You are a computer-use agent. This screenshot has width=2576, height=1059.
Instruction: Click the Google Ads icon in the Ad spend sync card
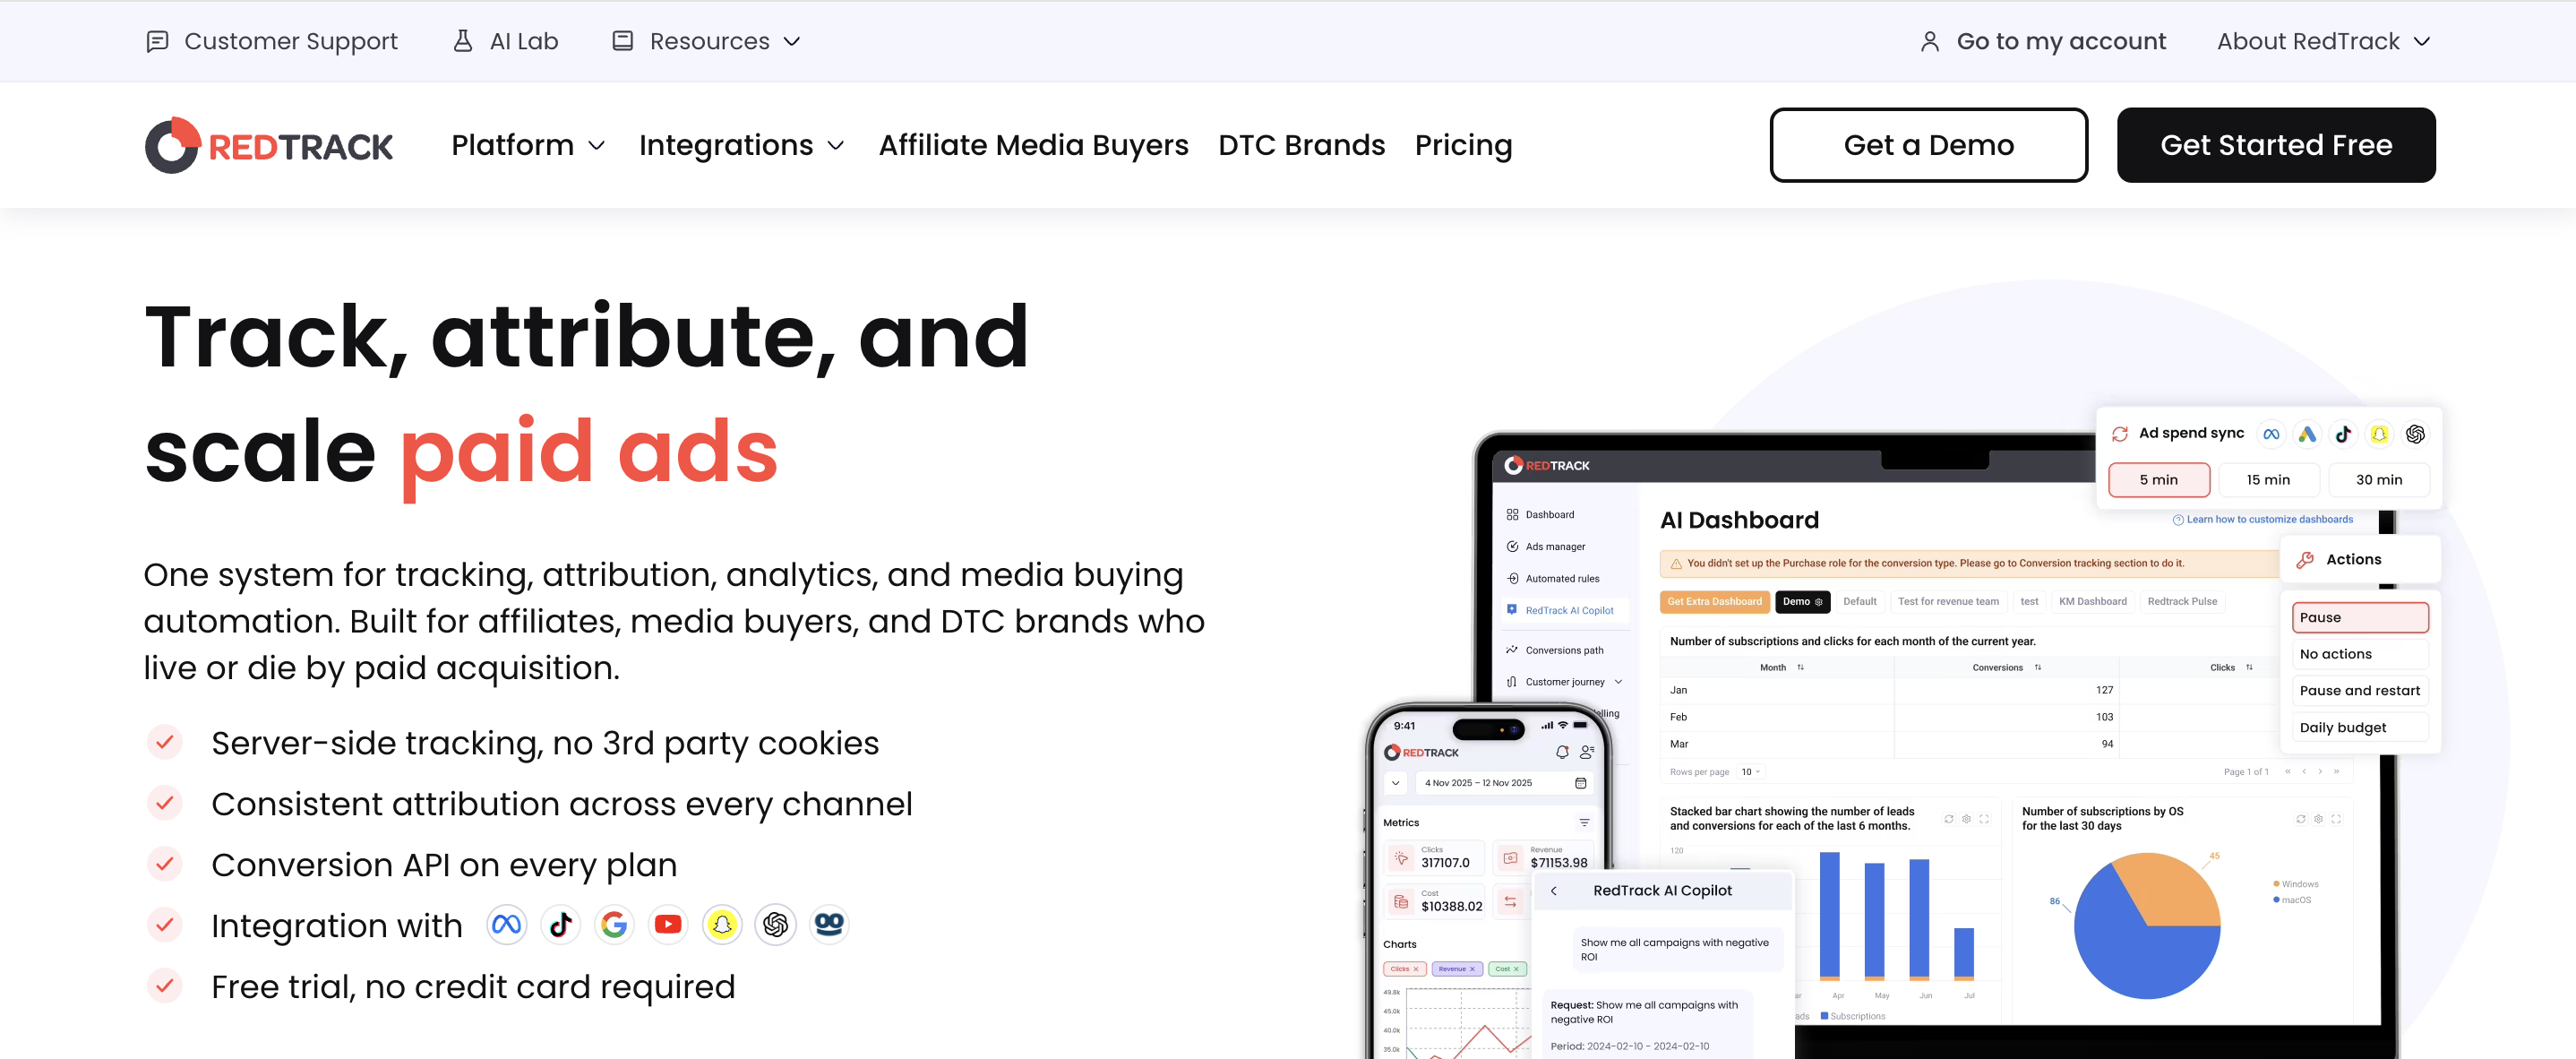tap(2307, 434)
